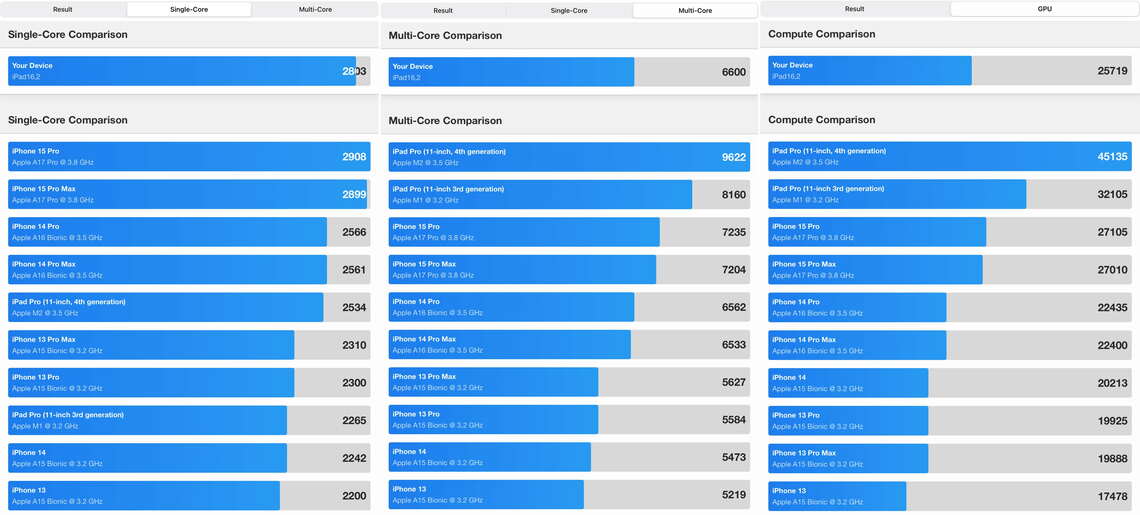1140x515 pixels.
Task: Click the iPhone 13 Pro row scoring 5584
Action: (569, 420)
